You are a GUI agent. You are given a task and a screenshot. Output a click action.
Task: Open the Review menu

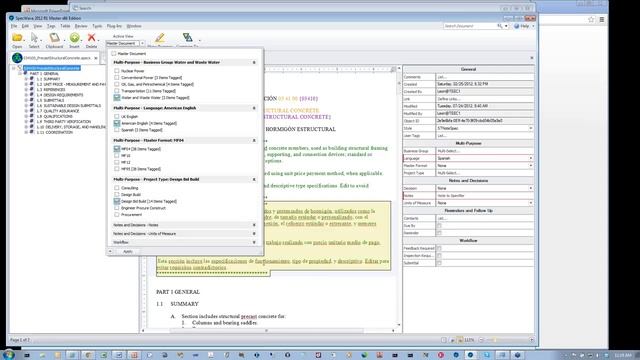(81, 26)
